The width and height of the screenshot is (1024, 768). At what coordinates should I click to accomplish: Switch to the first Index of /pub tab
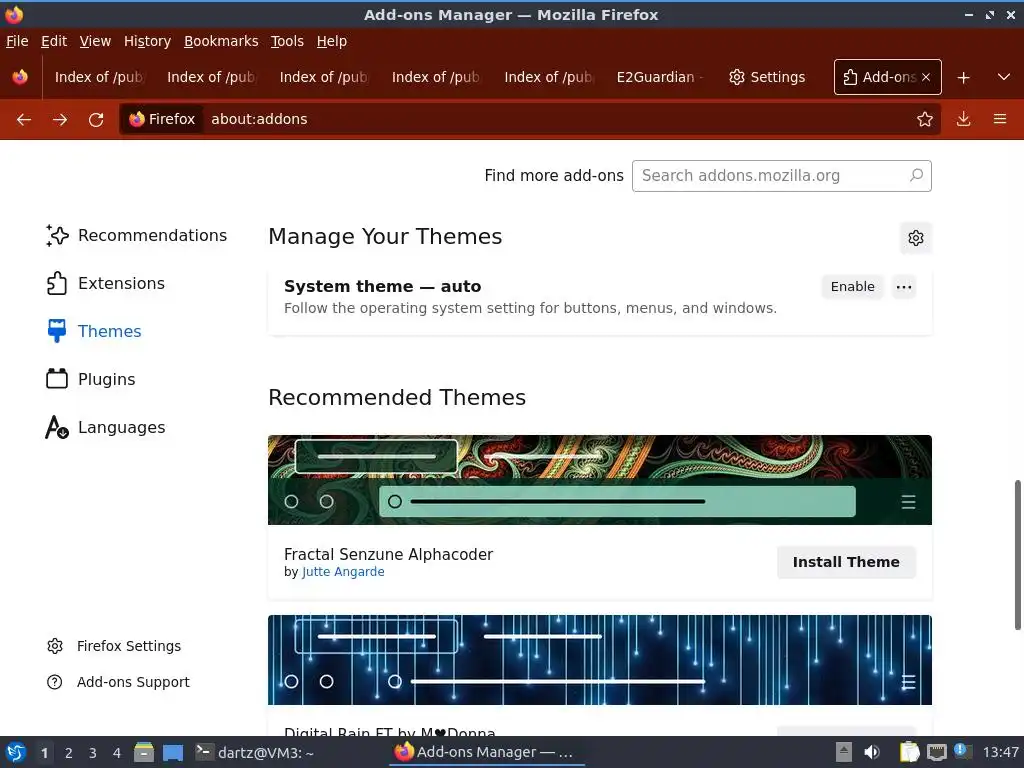(x=99, y=77)
